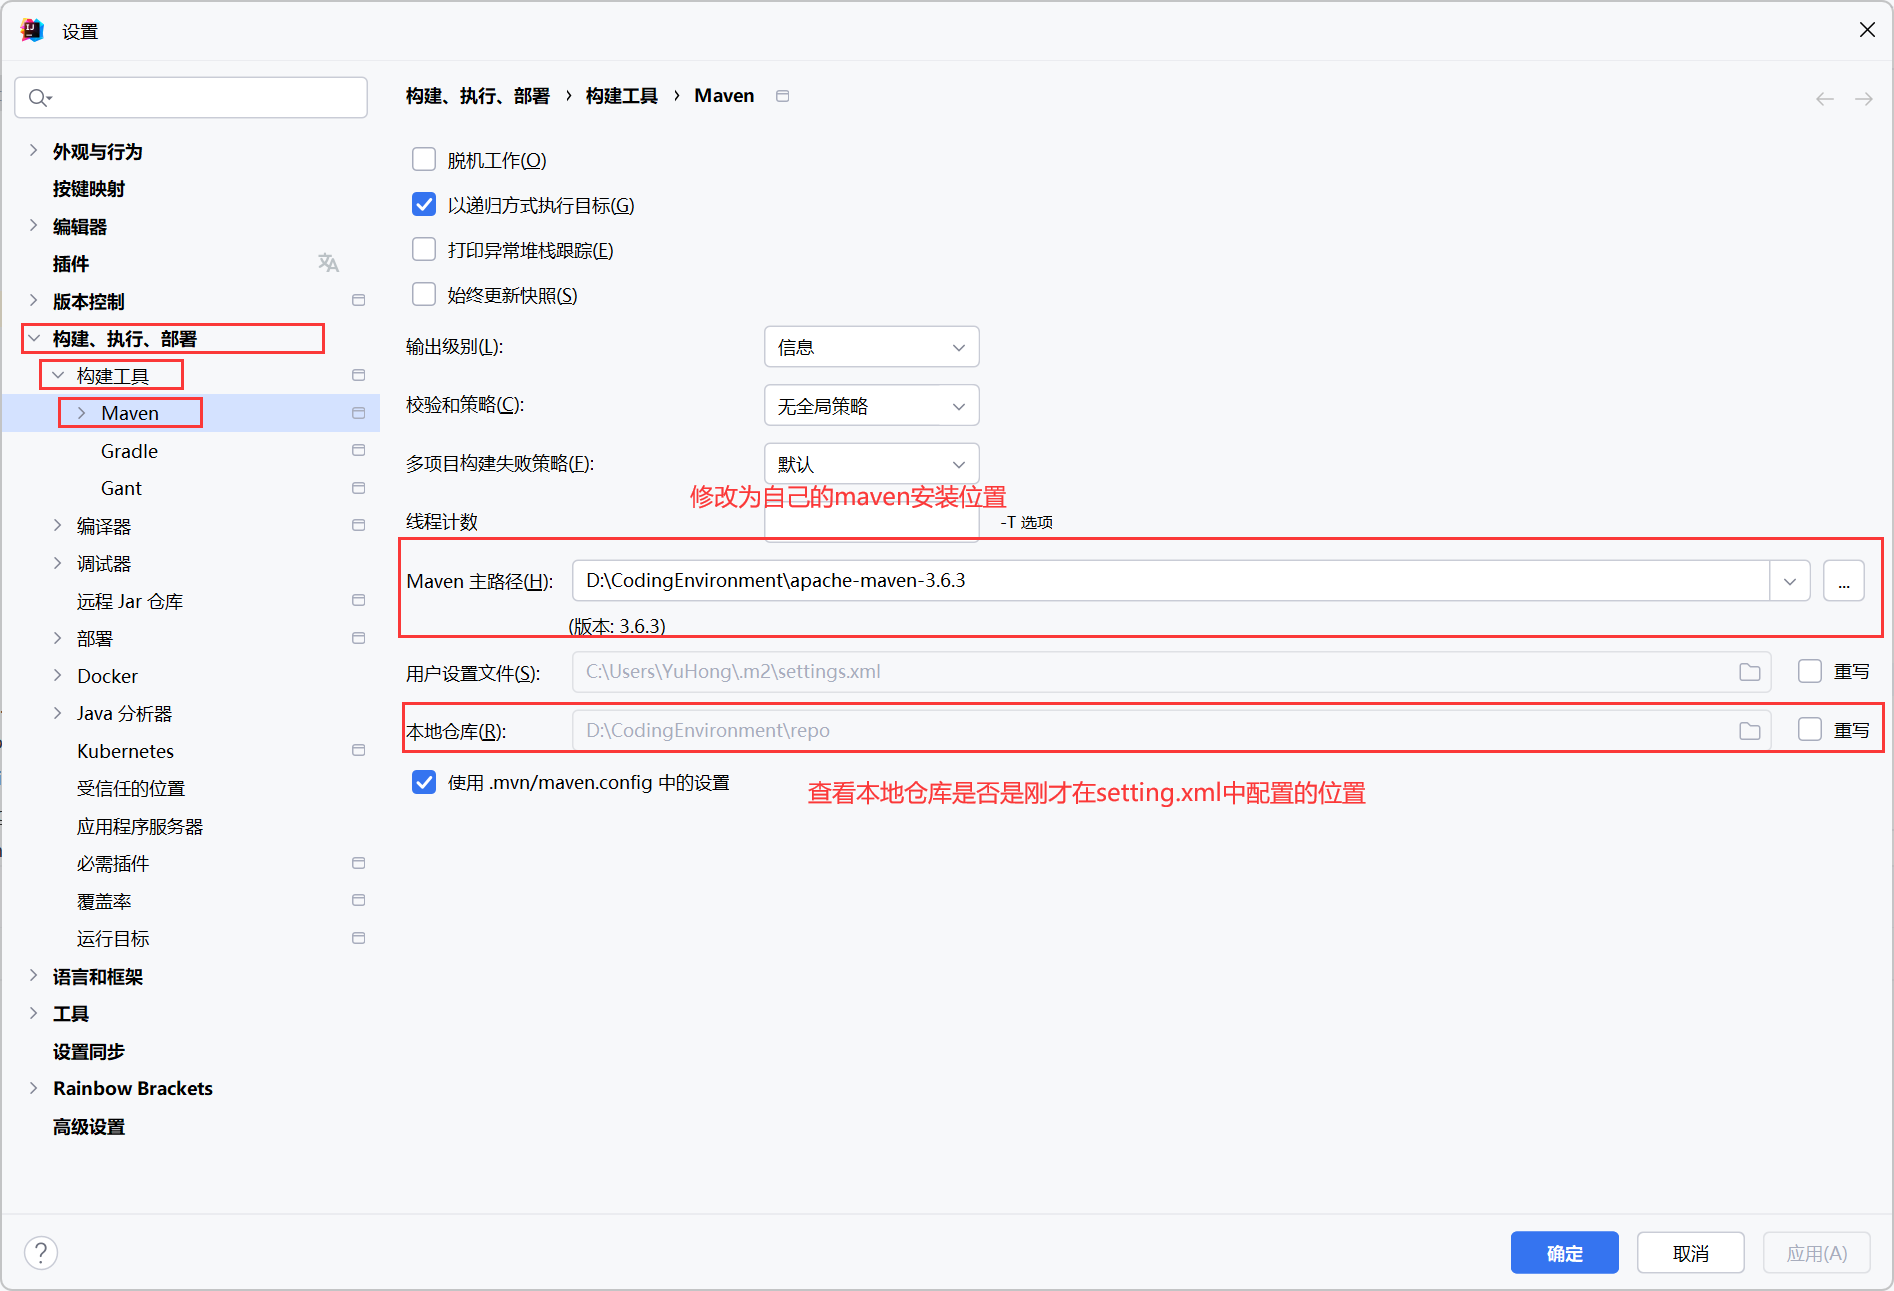
Task: Enable 打印异常堆栈跟踪 checkbox
Action: (x=424, y=249)
